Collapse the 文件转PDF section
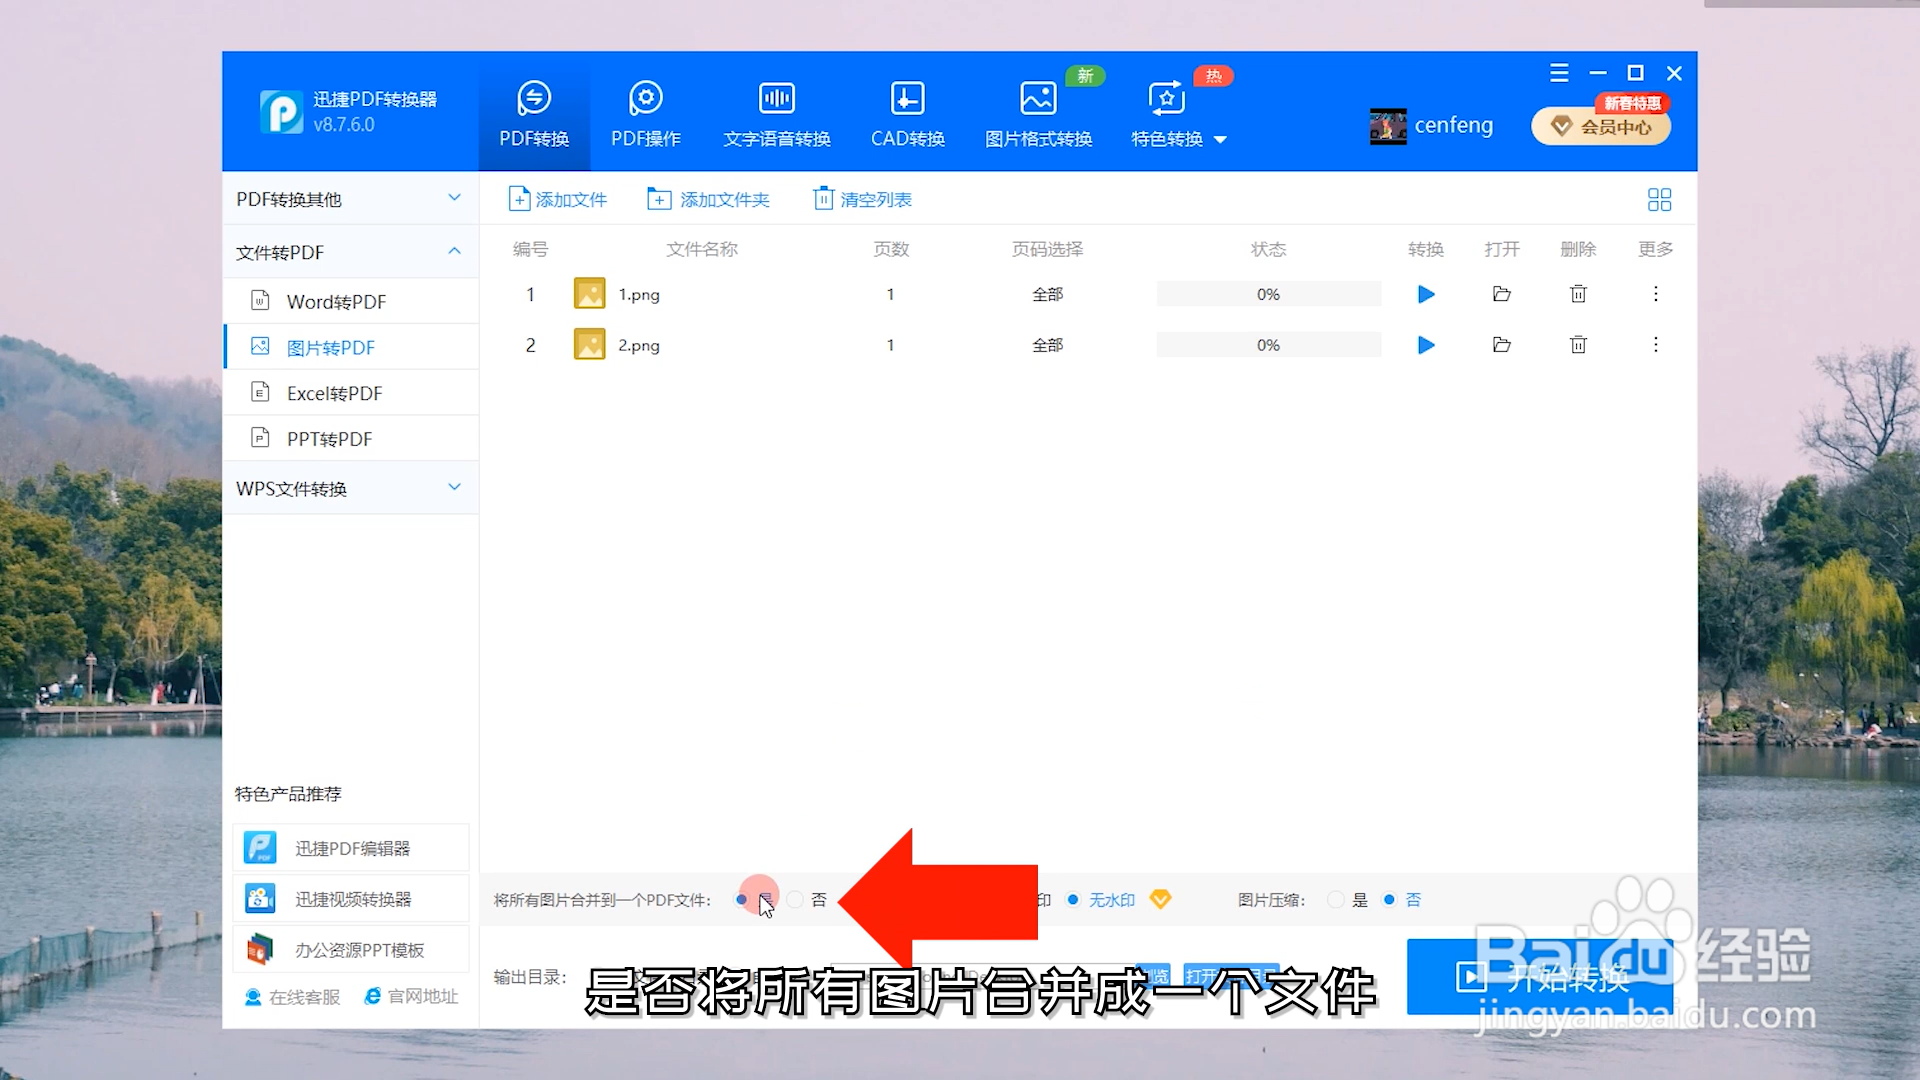The image size is (1920, 1080). click(454, 252)
